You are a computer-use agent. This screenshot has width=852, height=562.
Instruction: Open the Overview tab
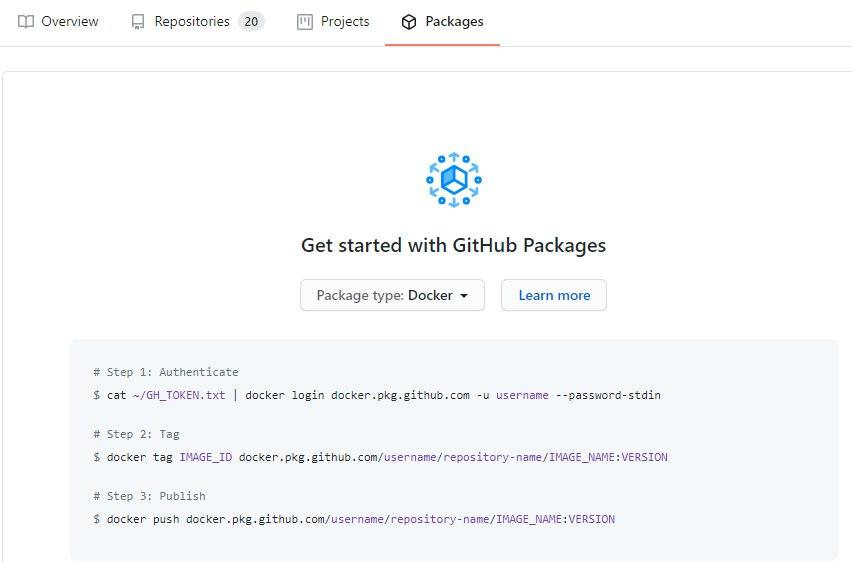pyautogui.click(x=69, y=21)
